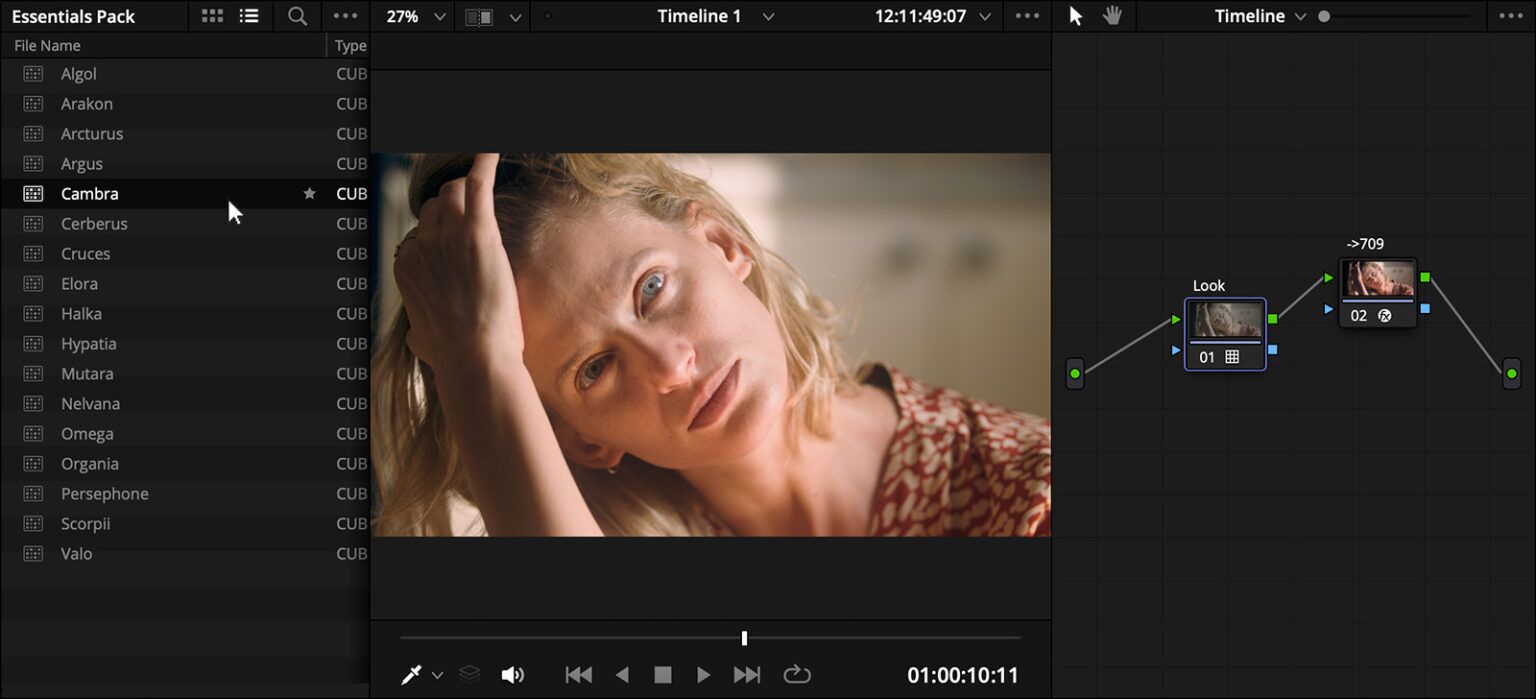The height and width of the screenshot is (699, 1536).
Task: Mute audio with the speaker icon
Action: click(x=513, y=674)
